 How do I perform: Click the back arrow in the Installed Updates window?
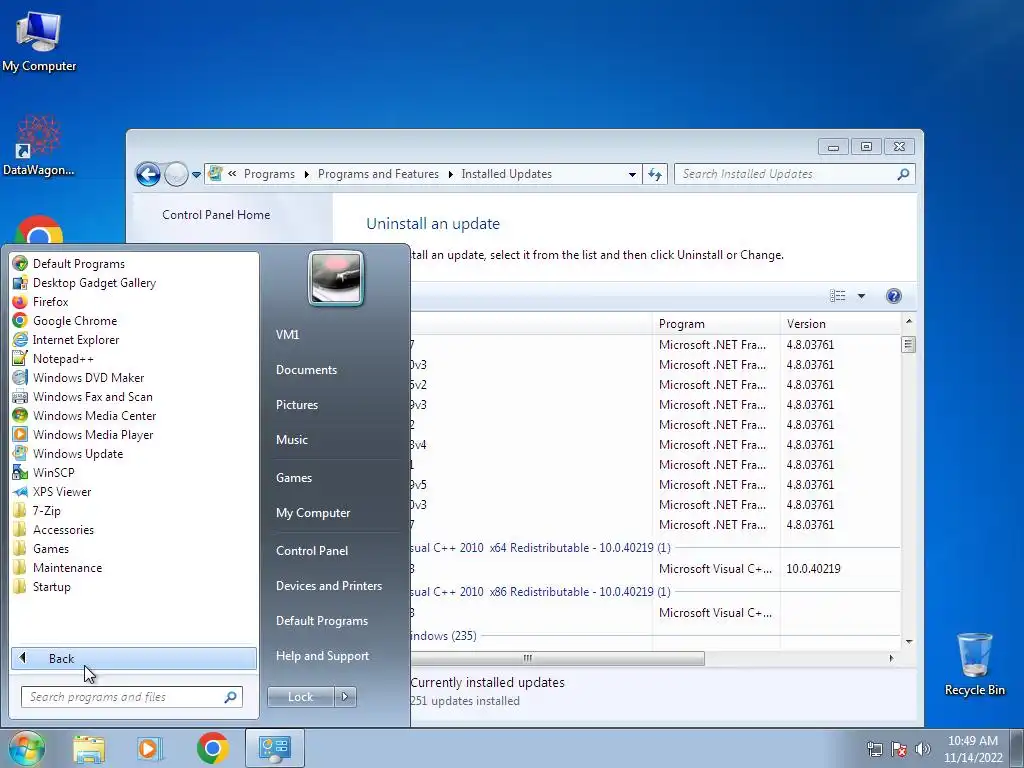148,174
